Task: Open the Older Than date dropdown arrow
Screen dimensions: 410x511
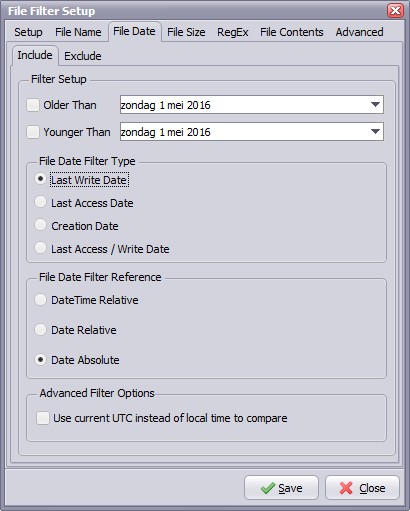Action: click(375, 105)
